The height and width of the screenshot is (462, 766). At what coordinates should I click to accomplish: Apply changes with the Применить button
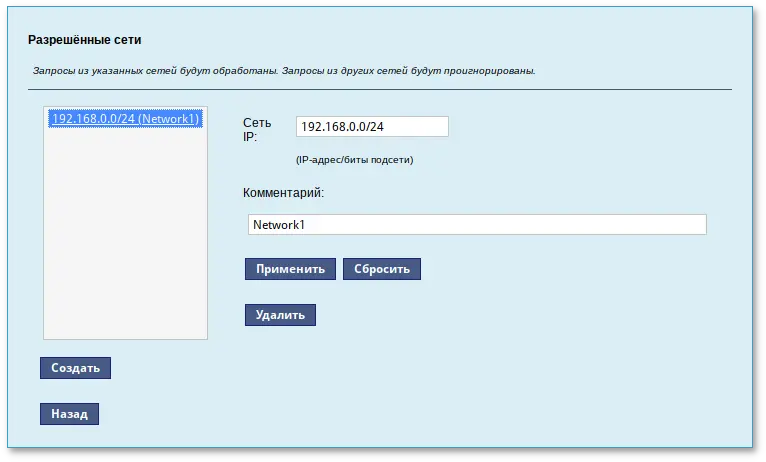coord(290,269)
